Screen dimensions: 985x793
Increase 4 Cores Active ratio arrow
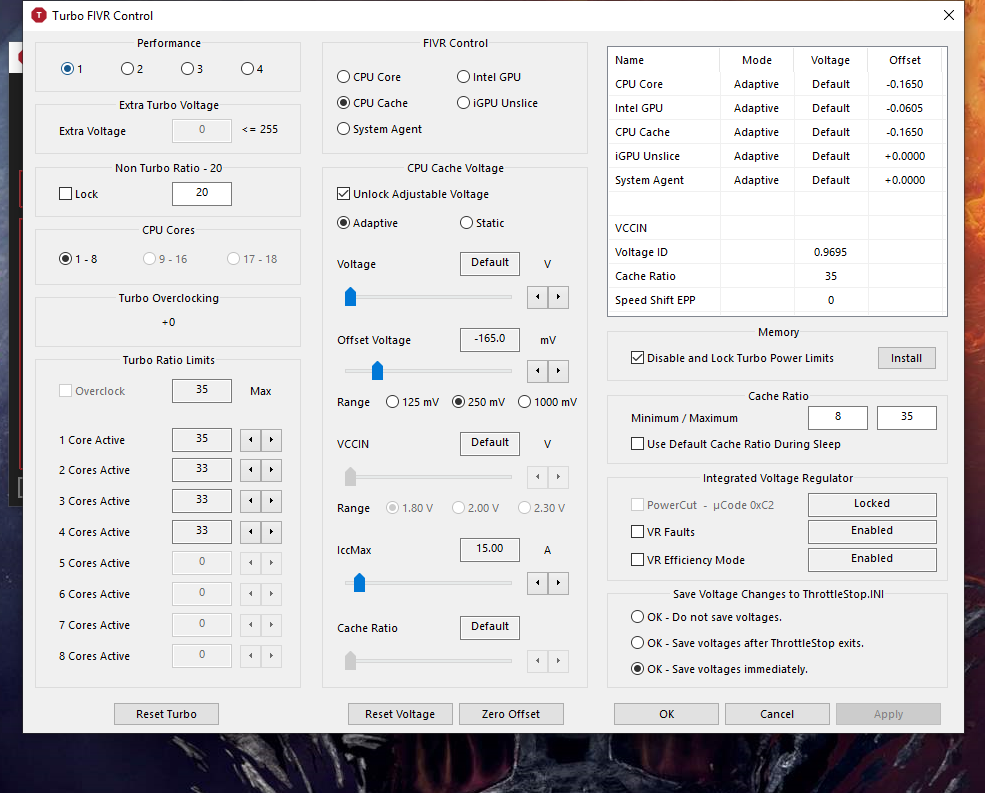tap(271, 532)
